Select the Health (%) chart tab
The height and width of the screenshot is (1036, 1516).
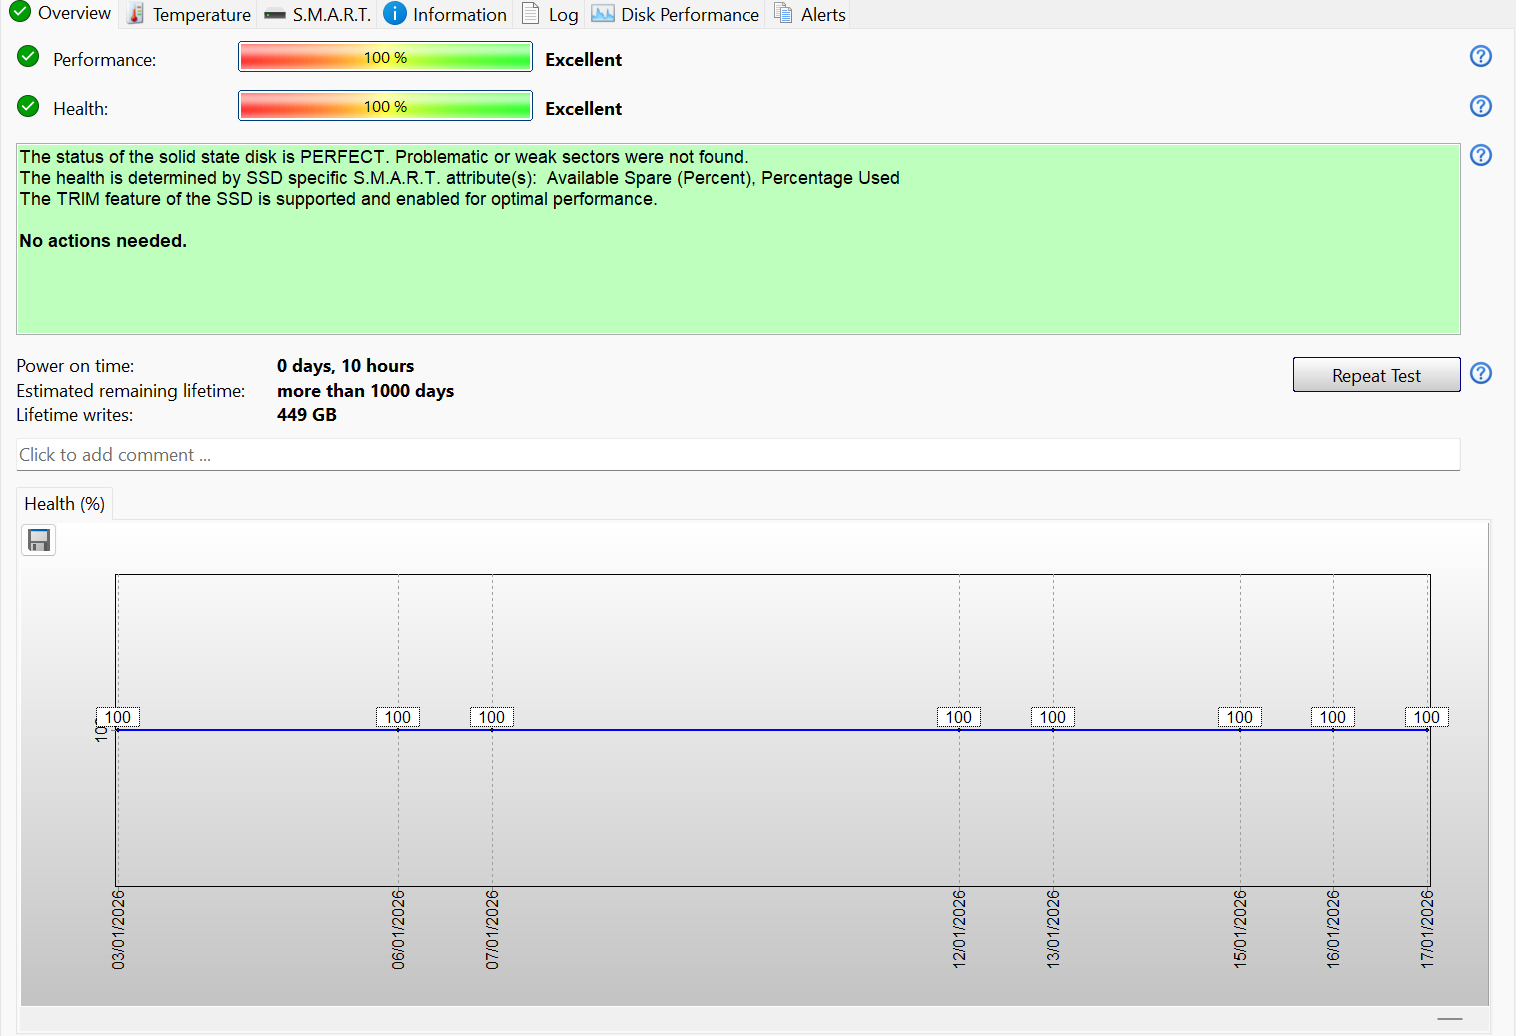tap(64, 504)
